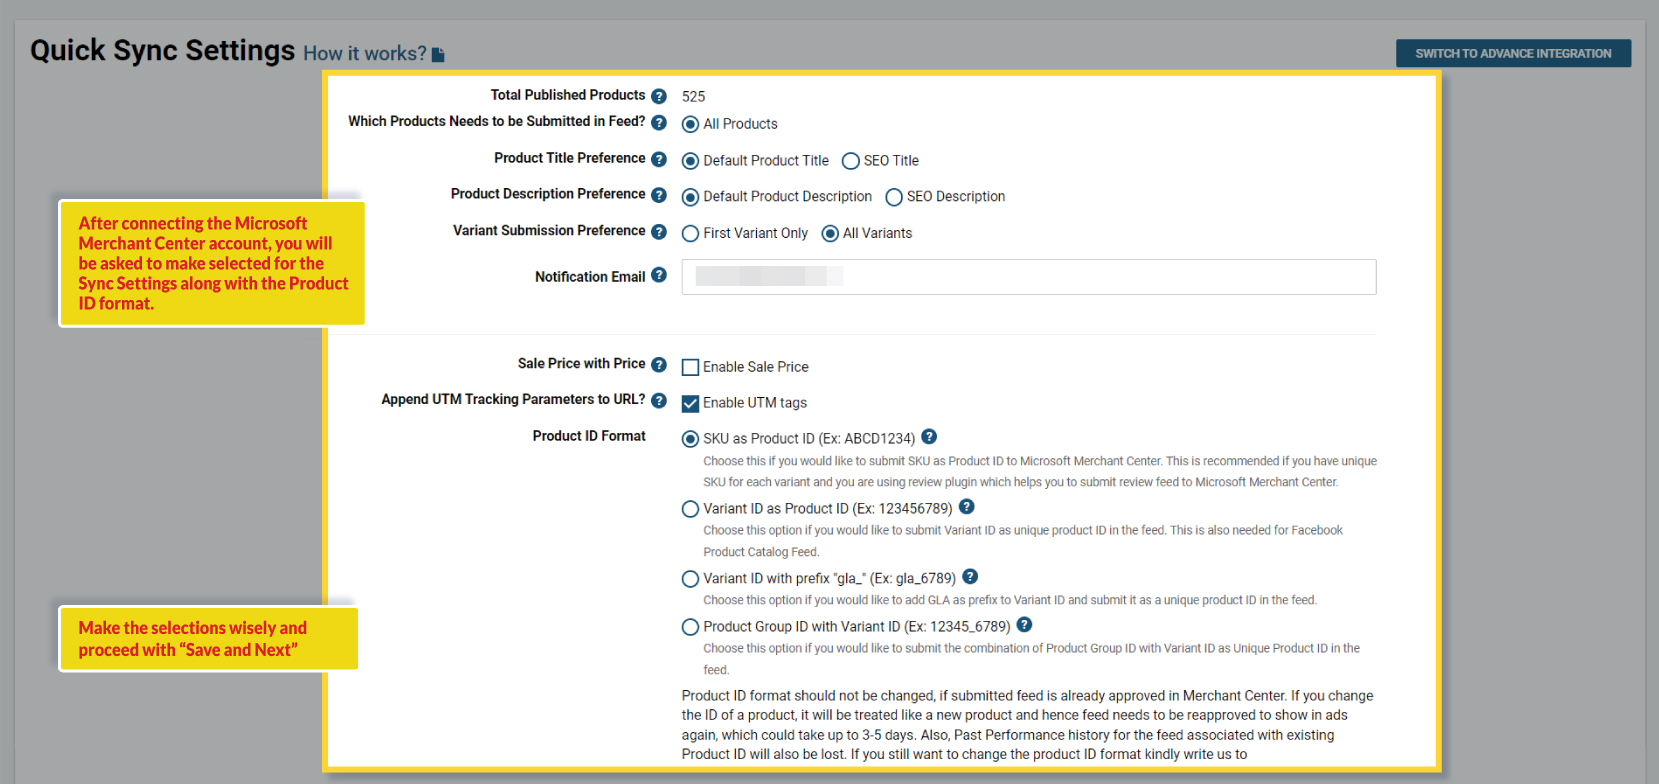Select Default Product Title option
Viewport: 1659px width, 784px height.
pos(690,161)
